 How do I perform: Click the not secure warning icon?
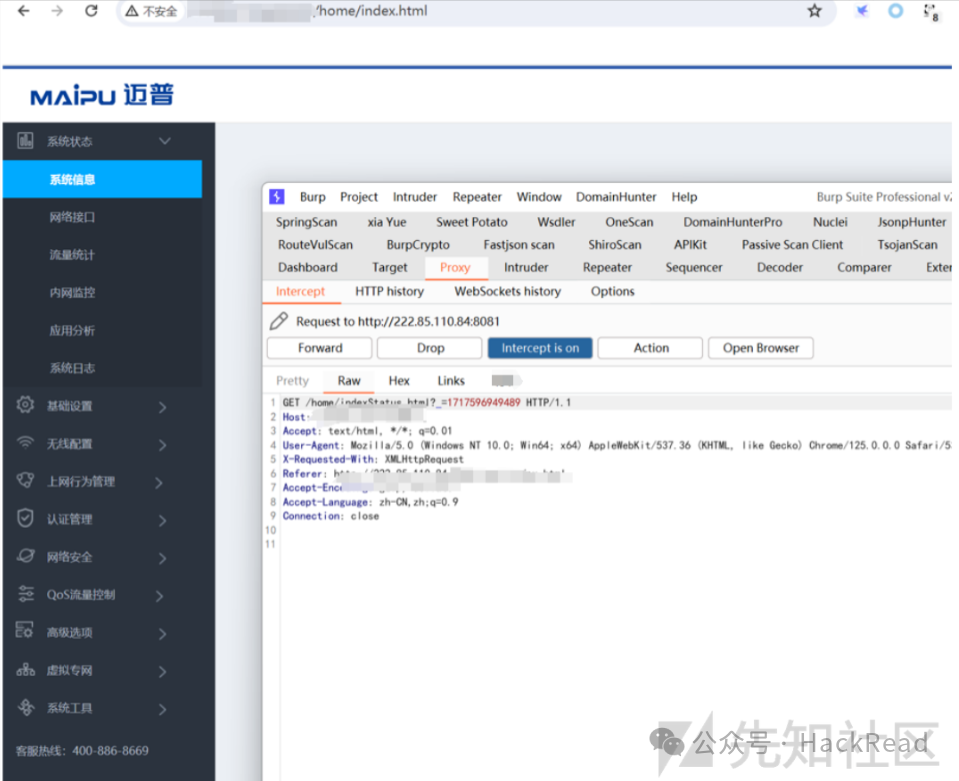click(131, 11)
